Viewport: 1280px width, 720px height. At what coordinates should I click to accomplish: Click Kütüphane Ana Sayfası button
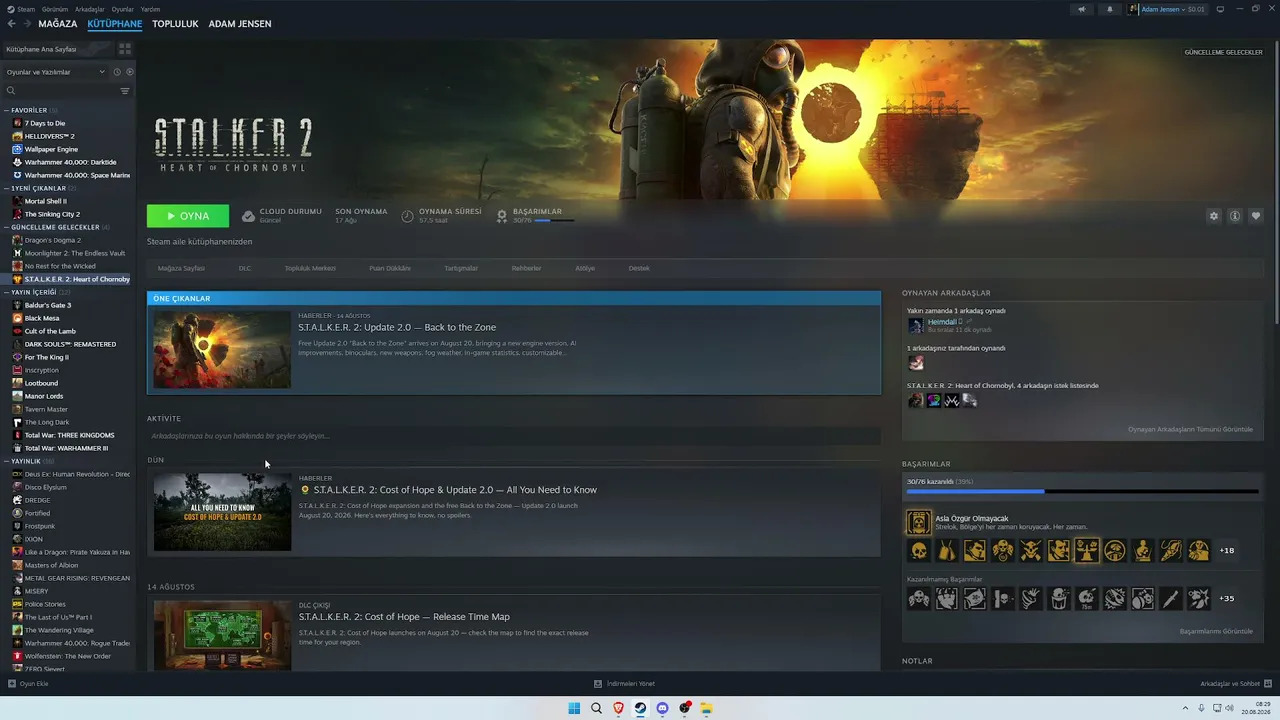(x=57, y=48)
